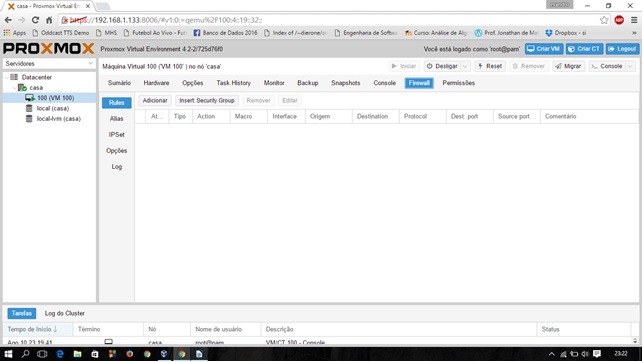Open Banco de Dados 2016 bookmark
The height and width of the screenshot is (362, 643).
[x=225, y=32]
